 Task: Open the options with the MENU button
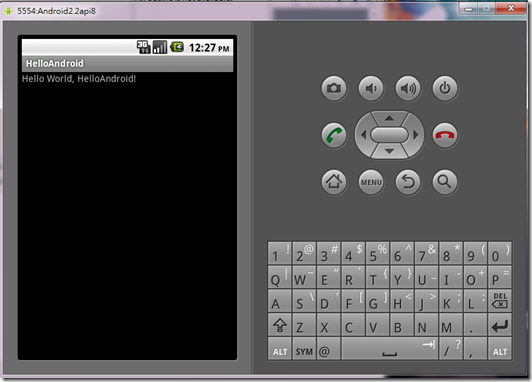(x=371, y=182)
